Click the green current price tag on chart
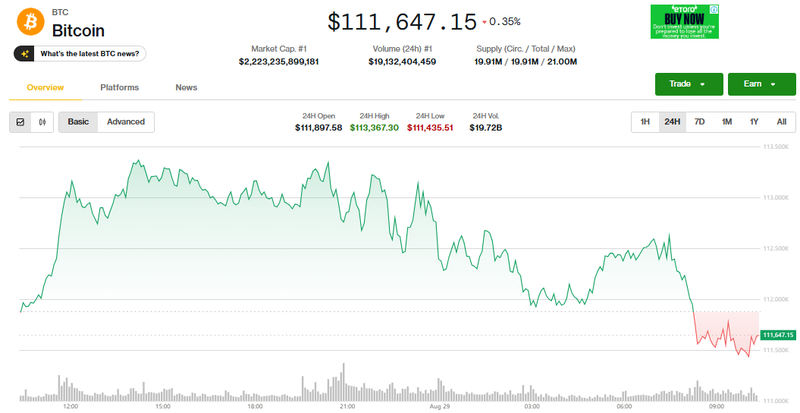This screenshot has width=800, height=413. [777, 335]
